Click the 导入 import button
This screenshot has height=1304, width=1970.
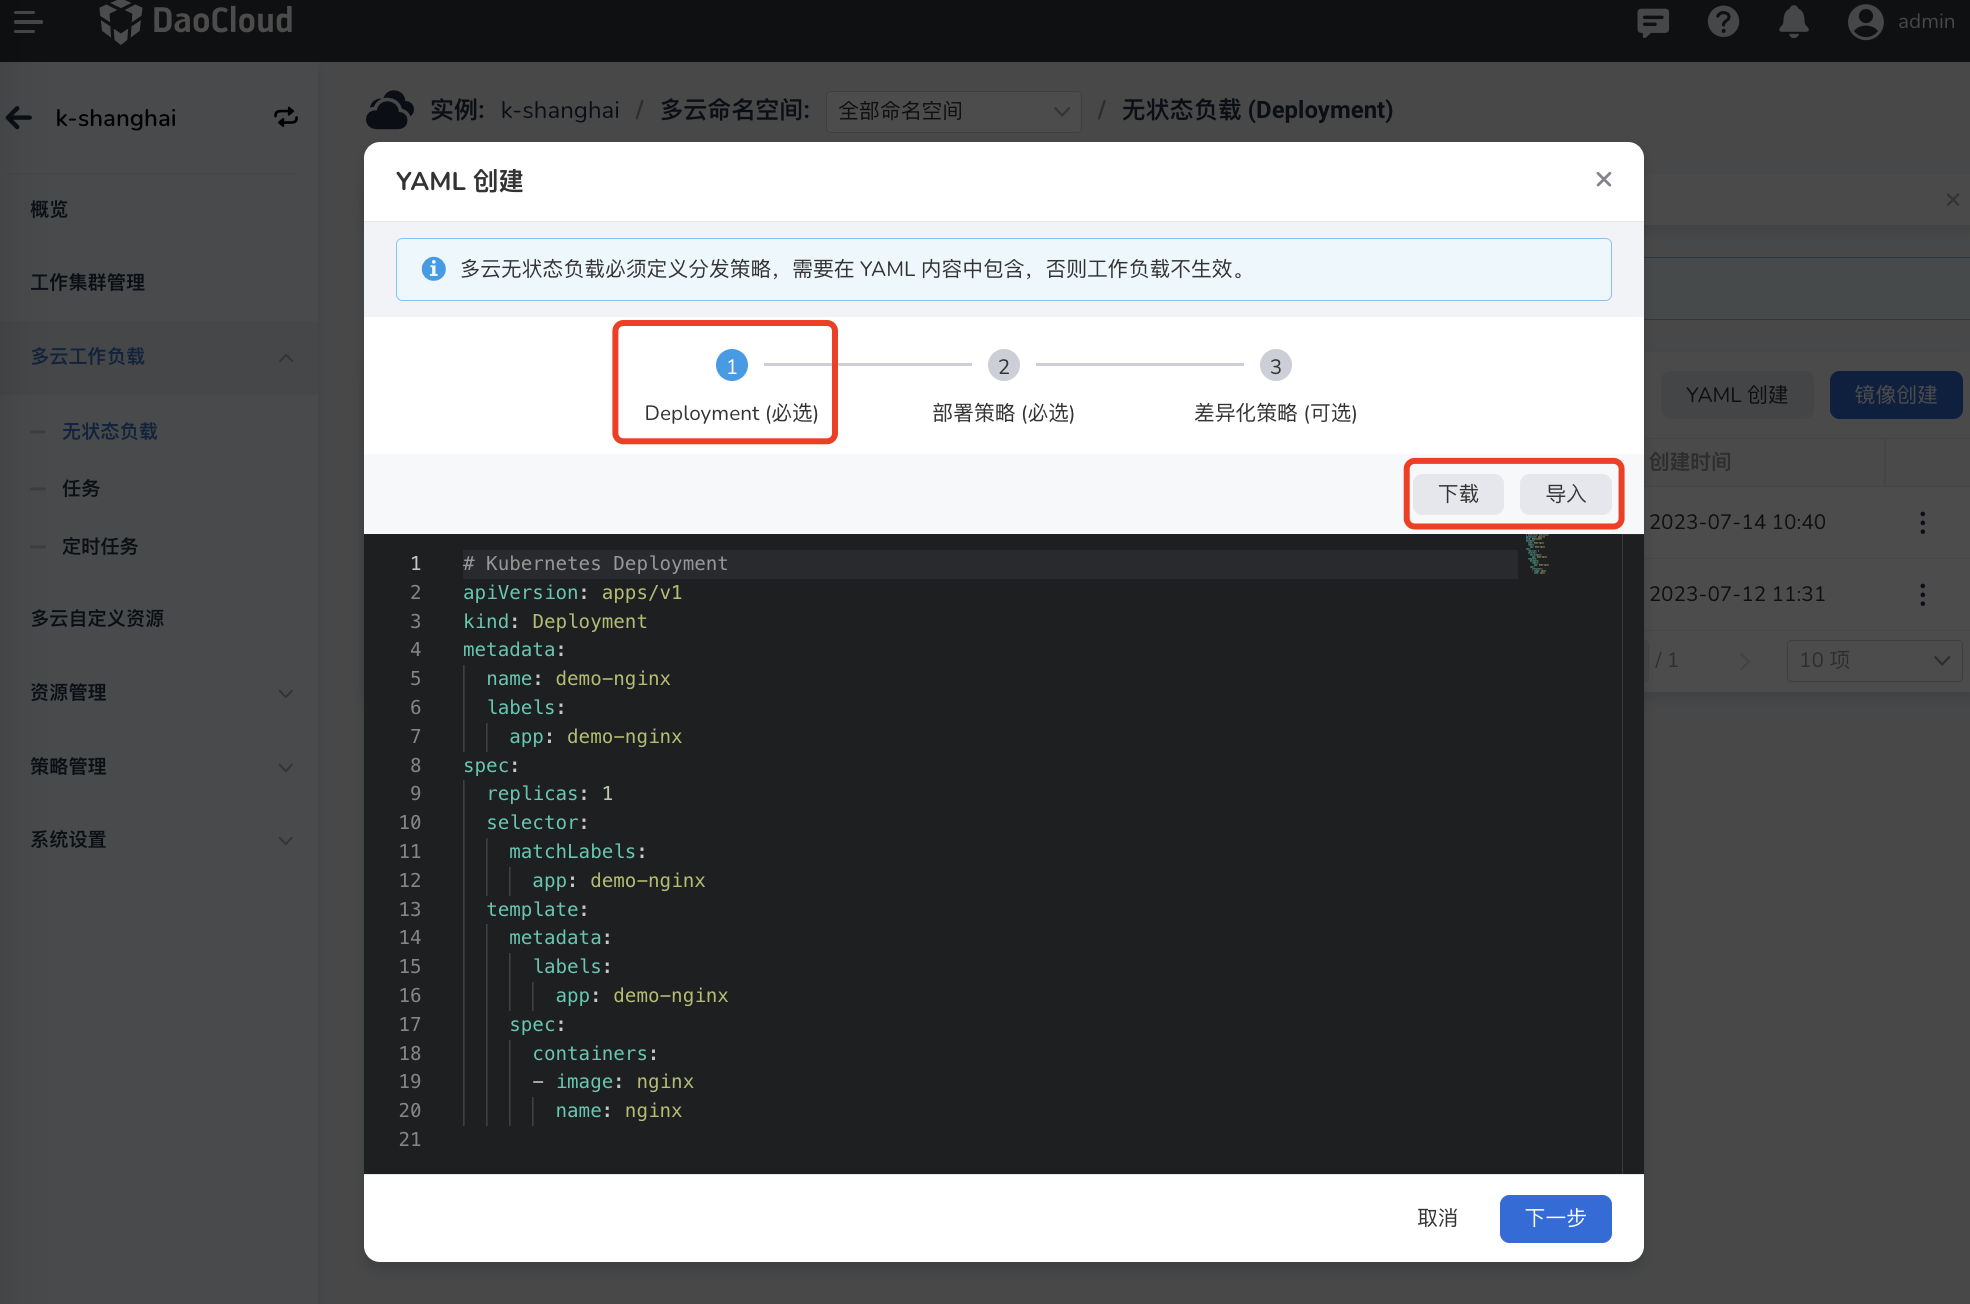click(1565, 493)
